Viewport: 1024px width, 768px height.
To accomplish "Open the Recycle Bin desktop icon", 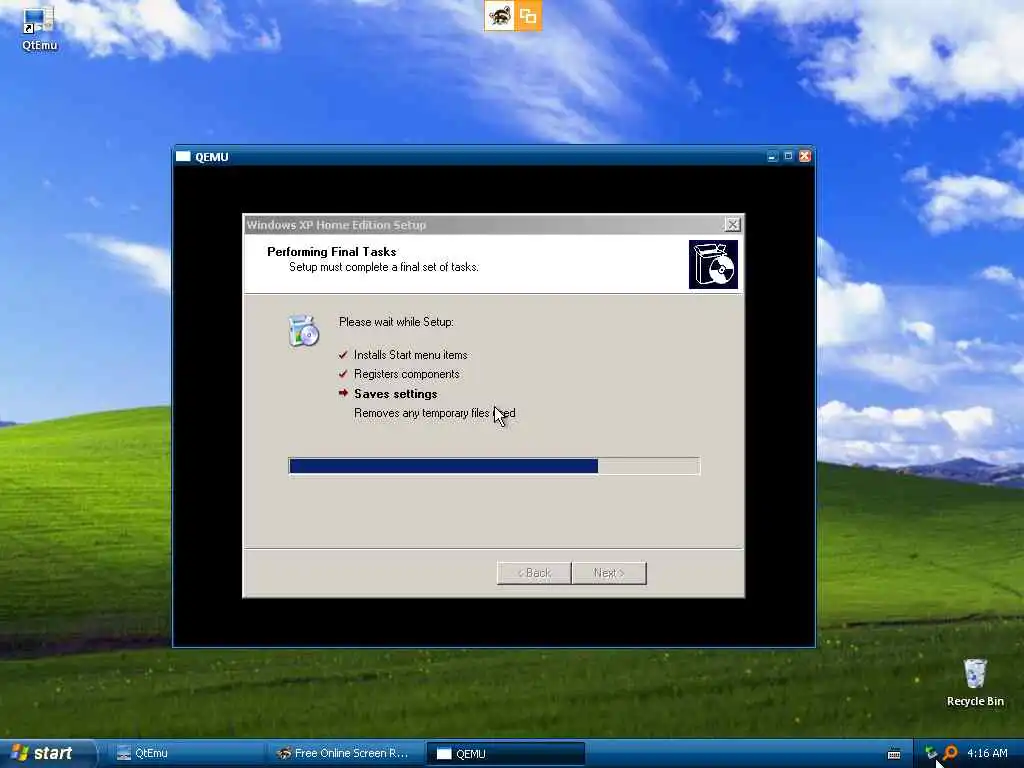I will tap(975, 682).
